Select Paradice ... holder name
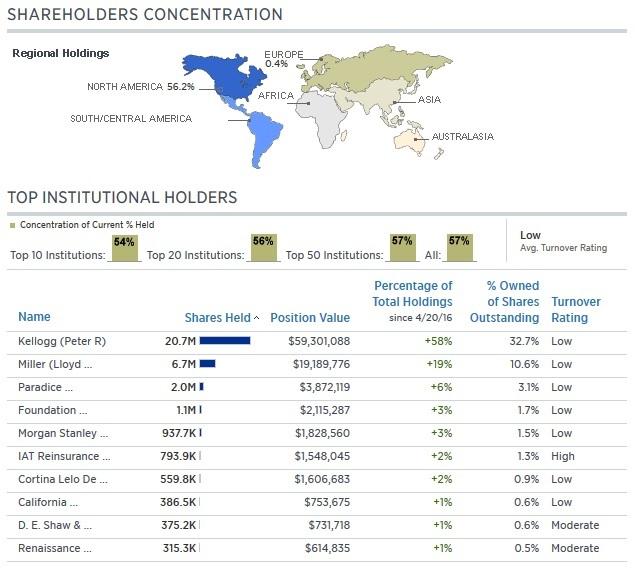 (46, 387)
